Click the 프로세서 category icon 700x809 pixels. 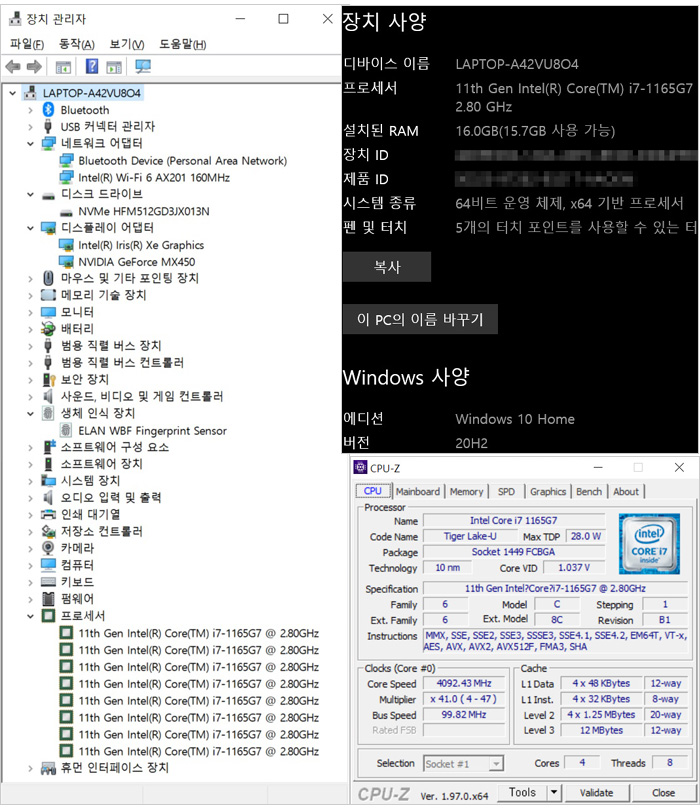click(x=48, y=616)
